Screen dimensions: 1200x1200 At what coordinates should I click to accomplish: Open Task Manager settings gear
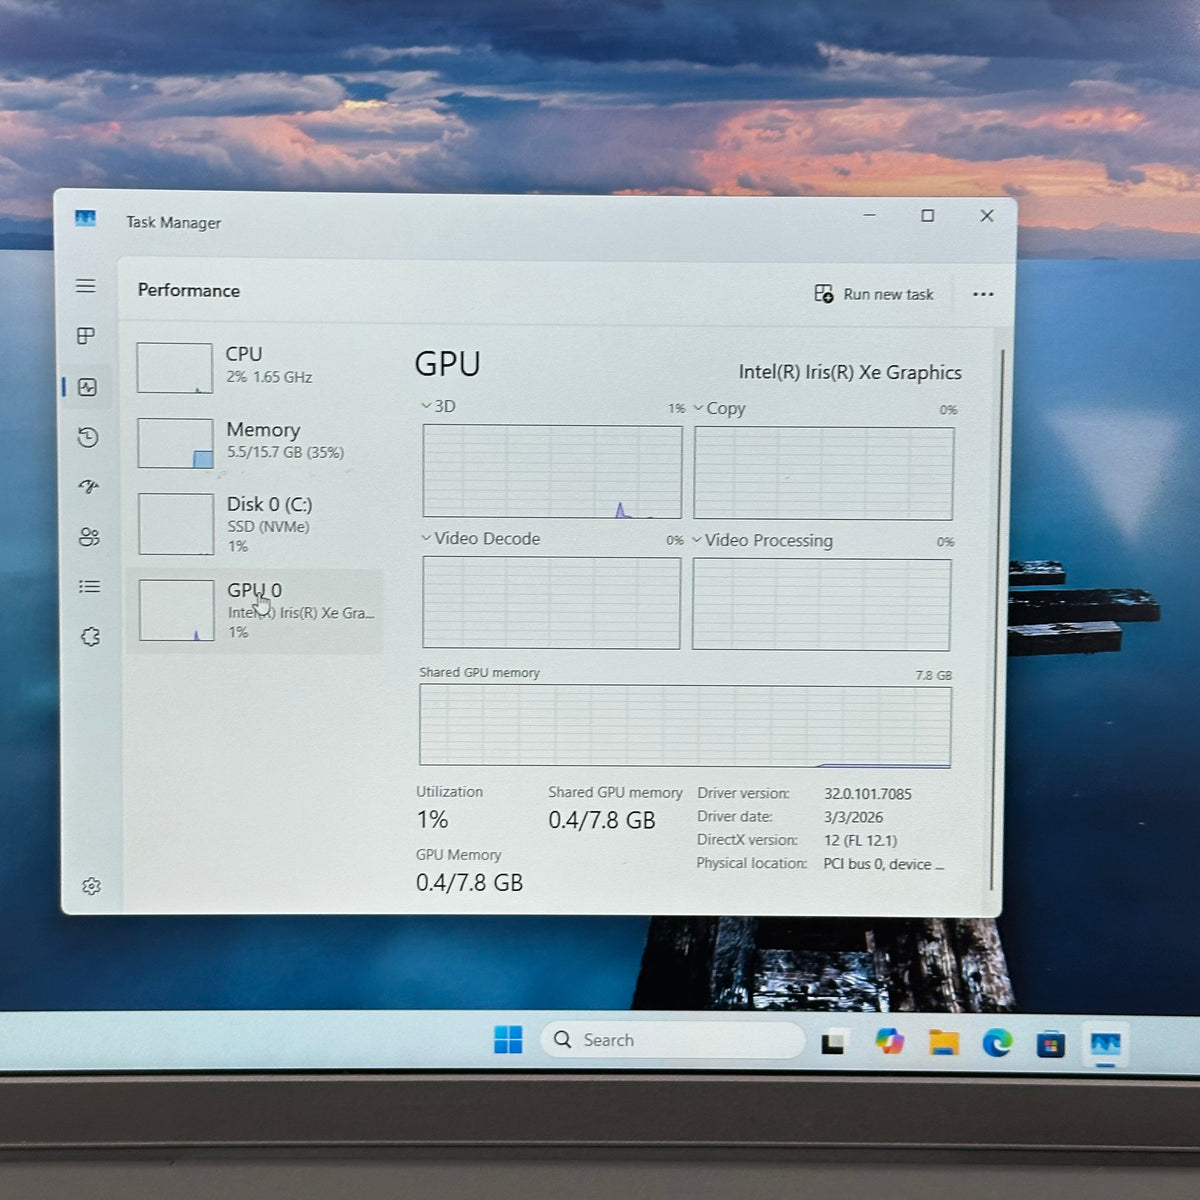click(x=91, y=886)
